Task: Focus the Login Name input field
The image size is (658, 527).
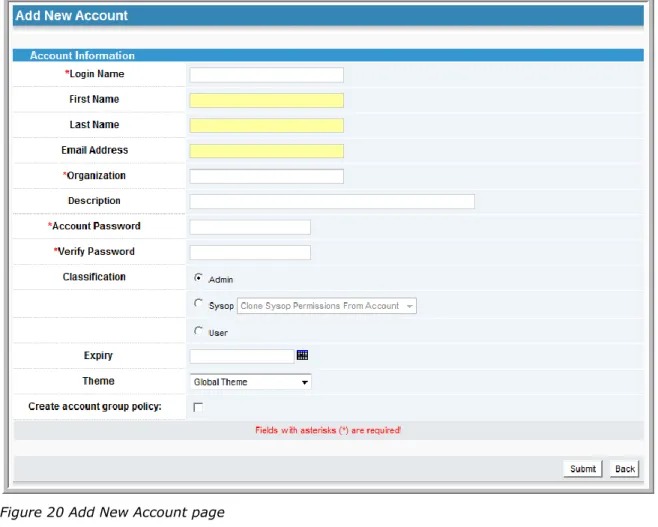Action: click(x=266, y=75)
